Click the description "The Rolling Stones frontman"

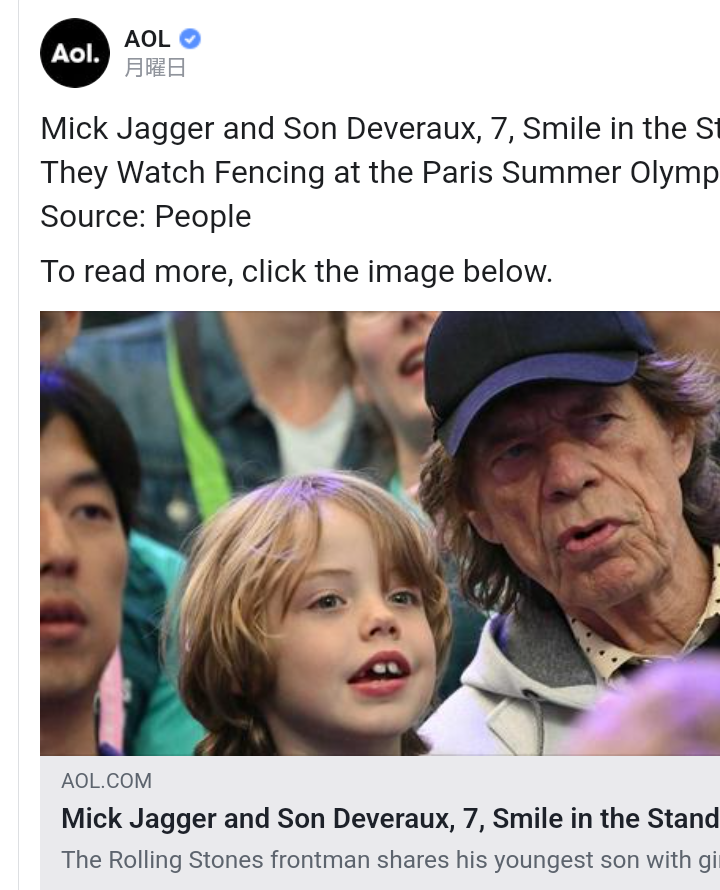(391, 859)
